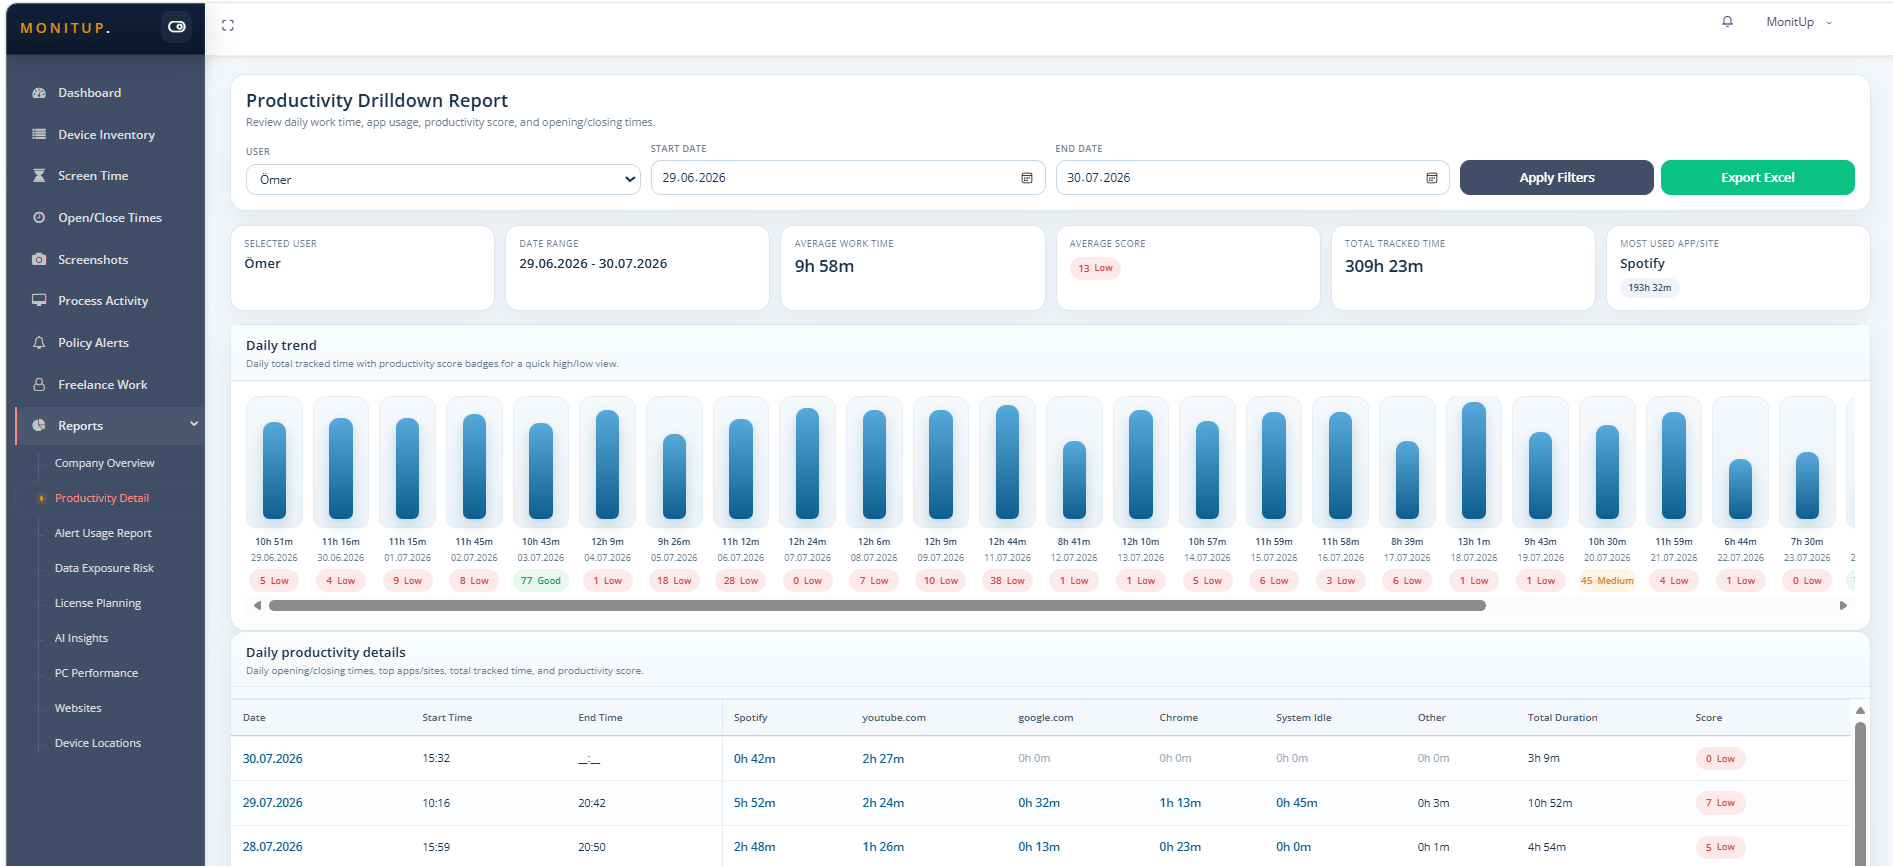Open Data Exposure Risk report
Viewport: 1893px width, 866px height.
(104, 568)
